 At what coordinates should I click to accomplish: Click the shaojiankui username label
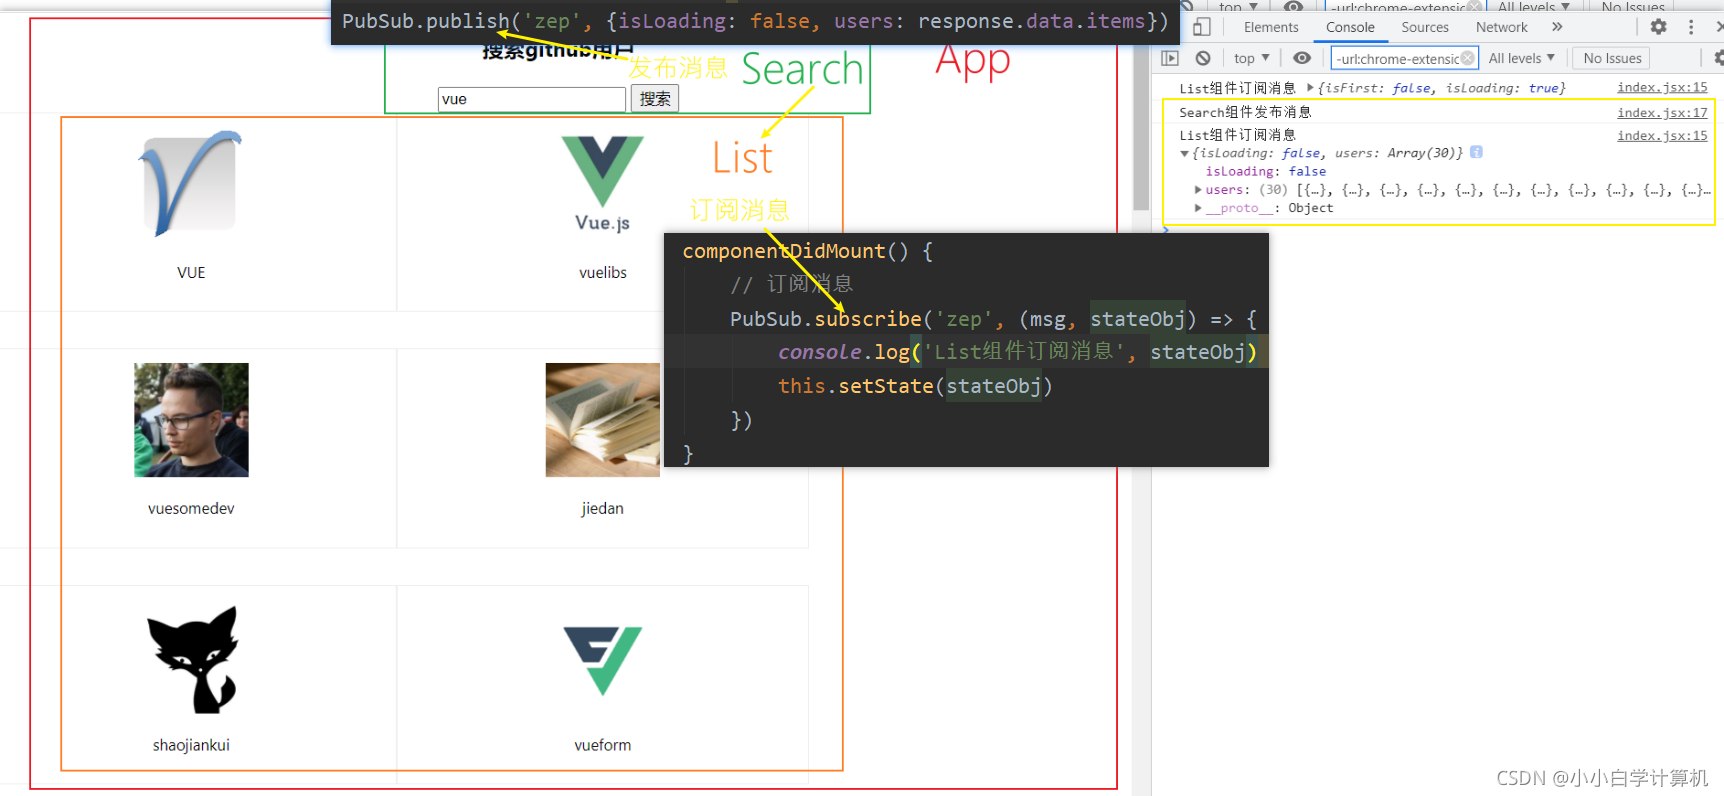pos(191,745)
